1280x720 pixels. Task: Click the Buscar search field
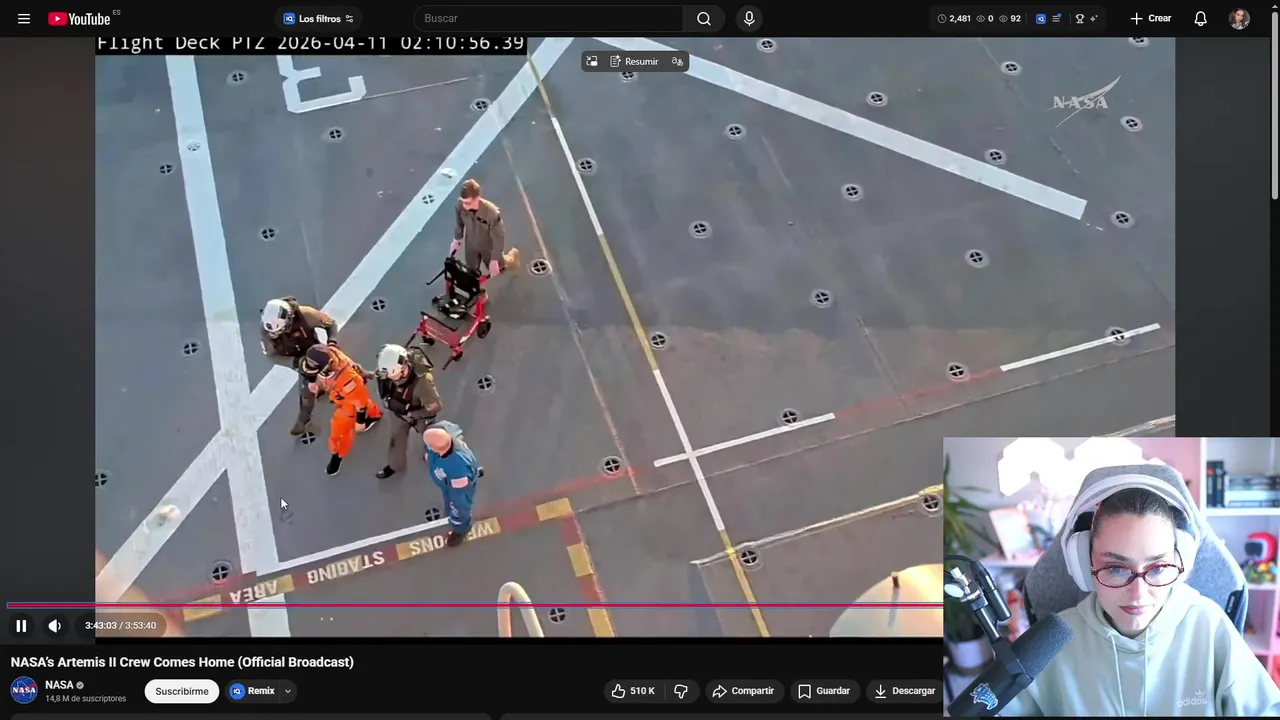(x=548, y=19)
